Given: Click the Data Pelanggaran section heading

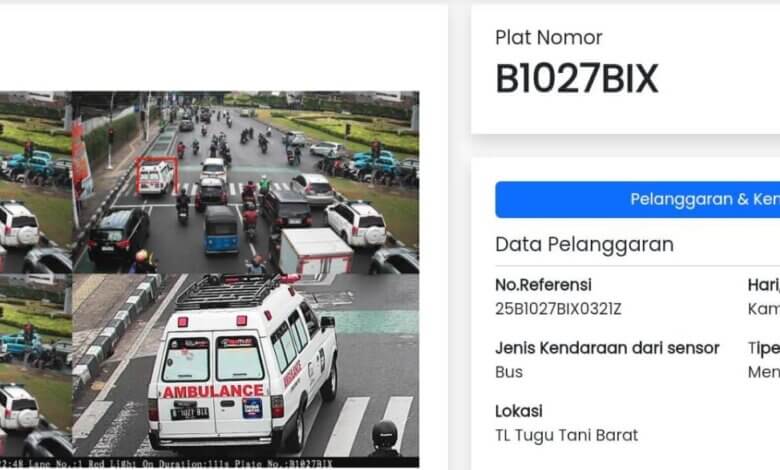Looking at the screenshot, I should 585,244.
